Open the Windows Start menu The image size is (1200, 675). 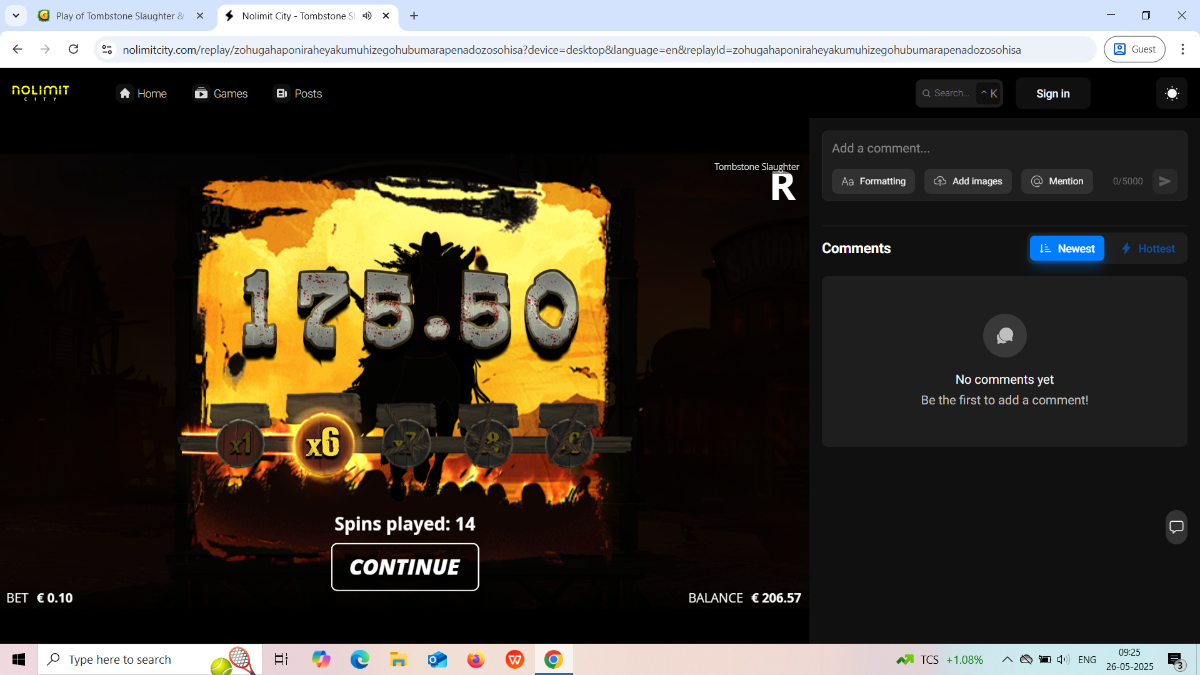[18, 659]
